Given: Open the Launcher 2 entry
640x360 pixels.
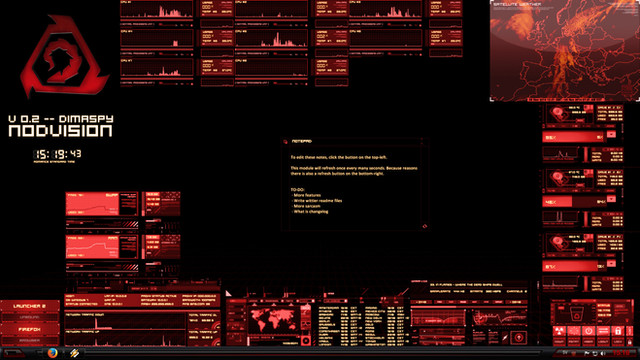Looking at the screenshot, I should click(x=29, y=306).
